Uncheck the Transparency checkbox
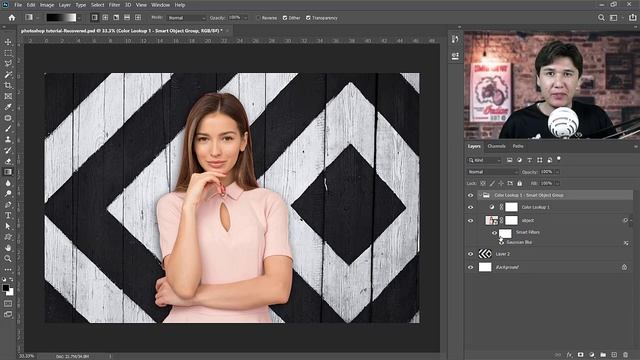 coord(308,18)
